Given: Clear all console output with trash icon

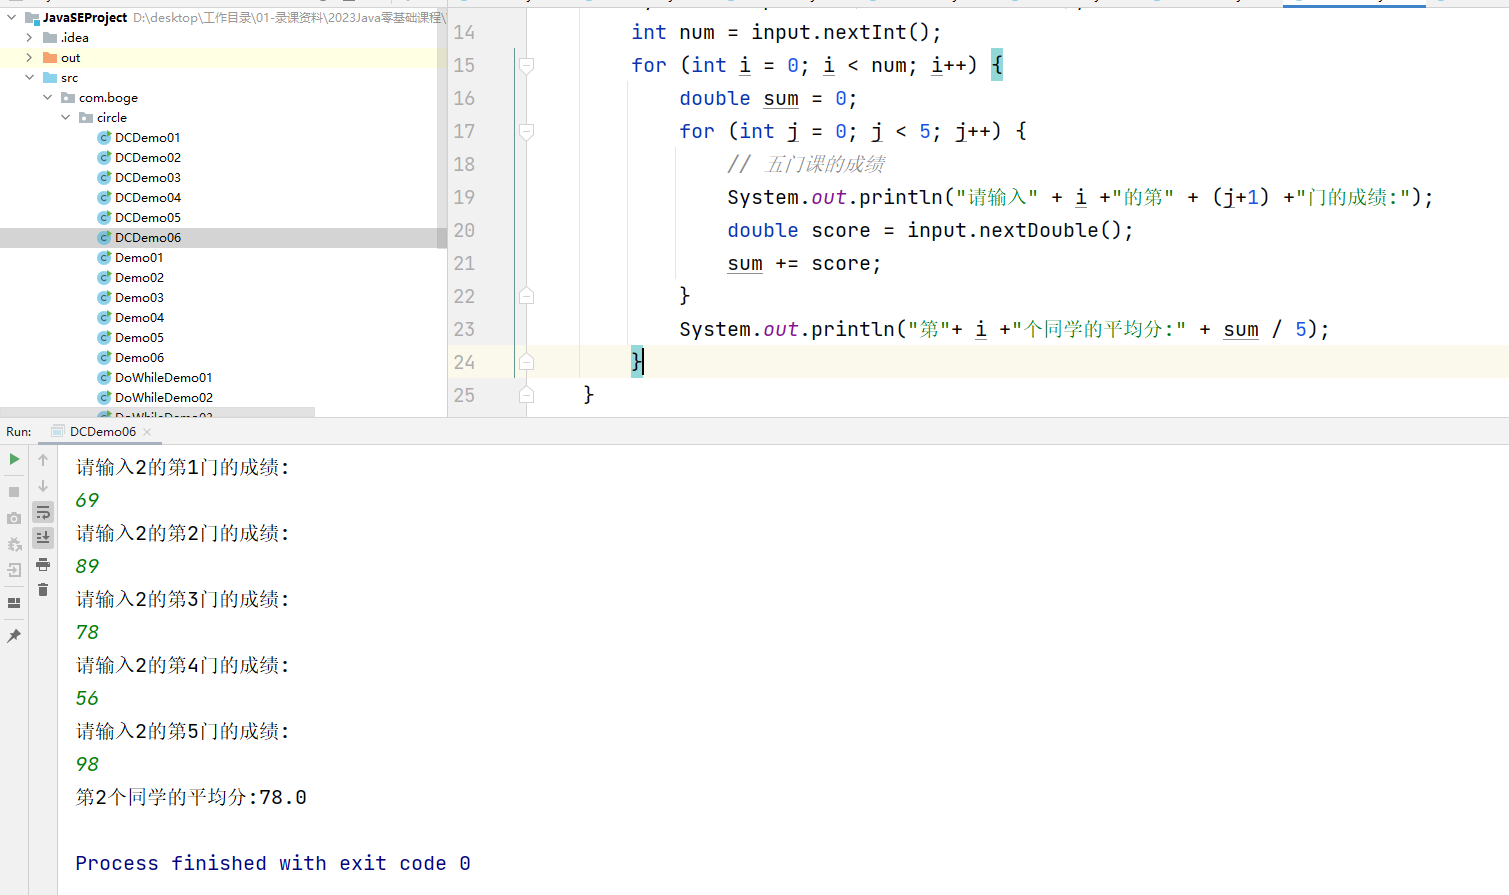Looking at the screenshot, I should 43,590.
